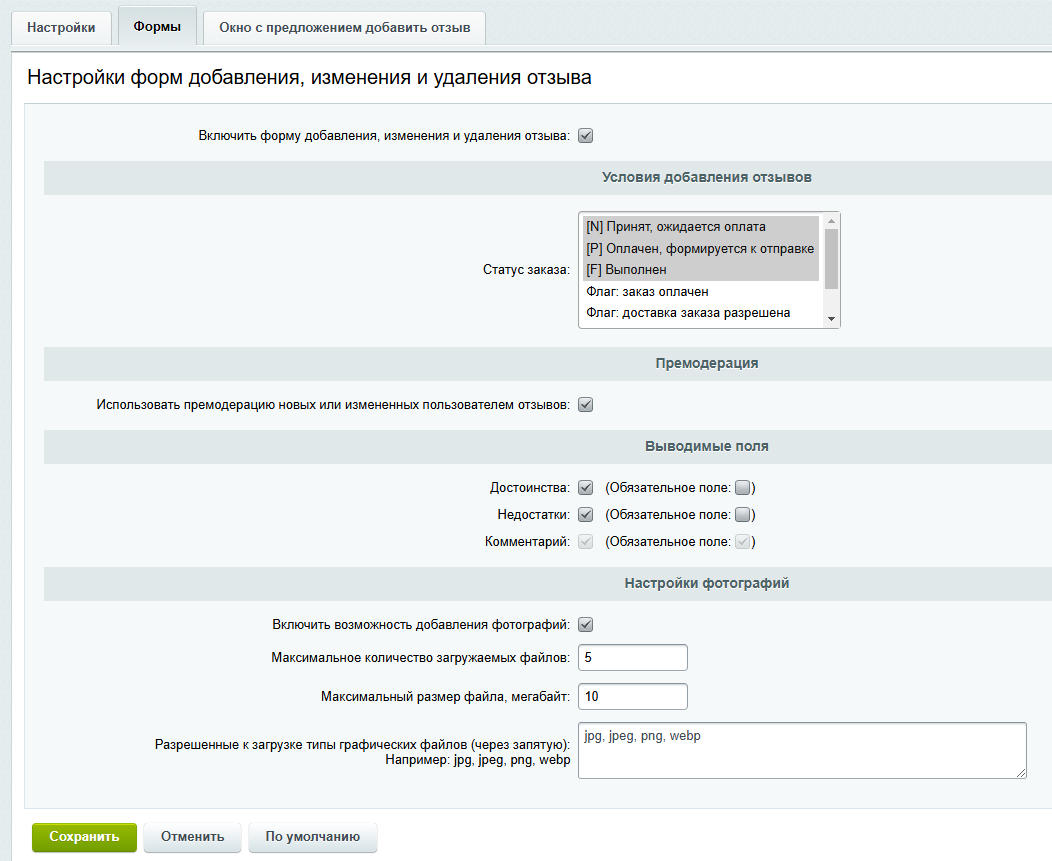The height and width of the screenshot is (861, 1052).
Task: Mark Достоинства as required field
Action: (x=742, y=488)
